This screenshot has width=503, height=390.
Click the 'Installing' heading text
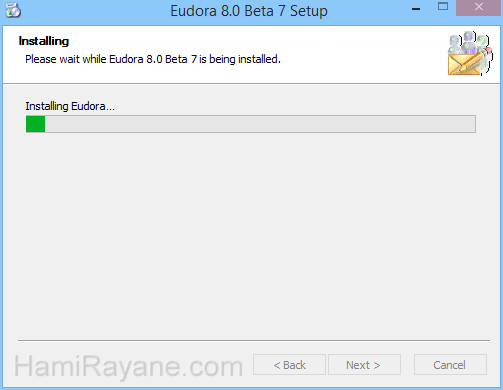coord(44,41)
